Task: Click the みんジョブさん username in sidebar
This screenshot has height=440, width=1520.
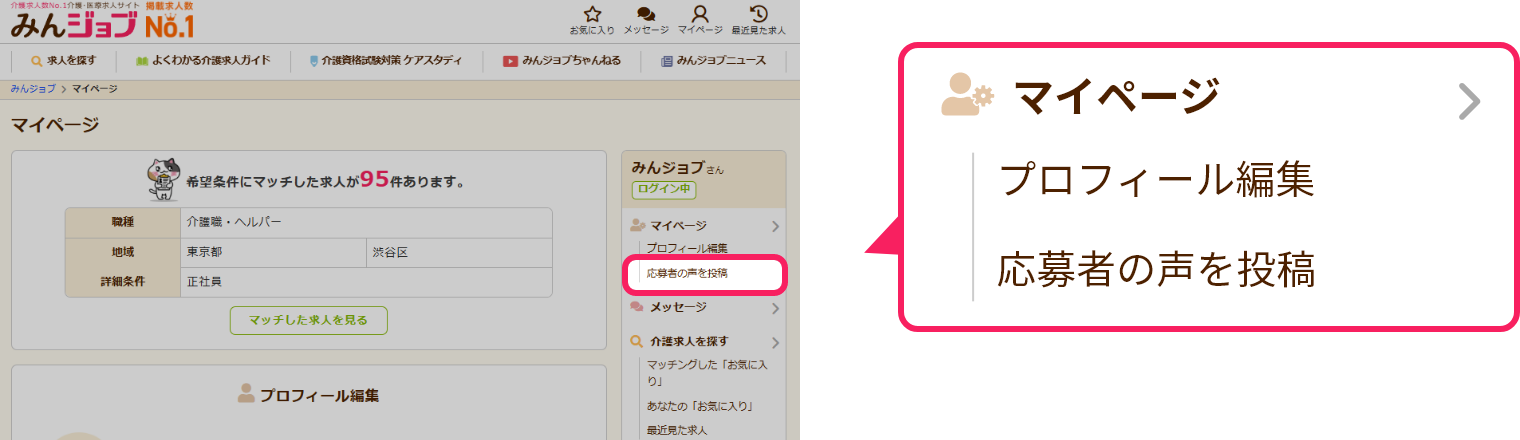Action: click(x=678, y=167)
